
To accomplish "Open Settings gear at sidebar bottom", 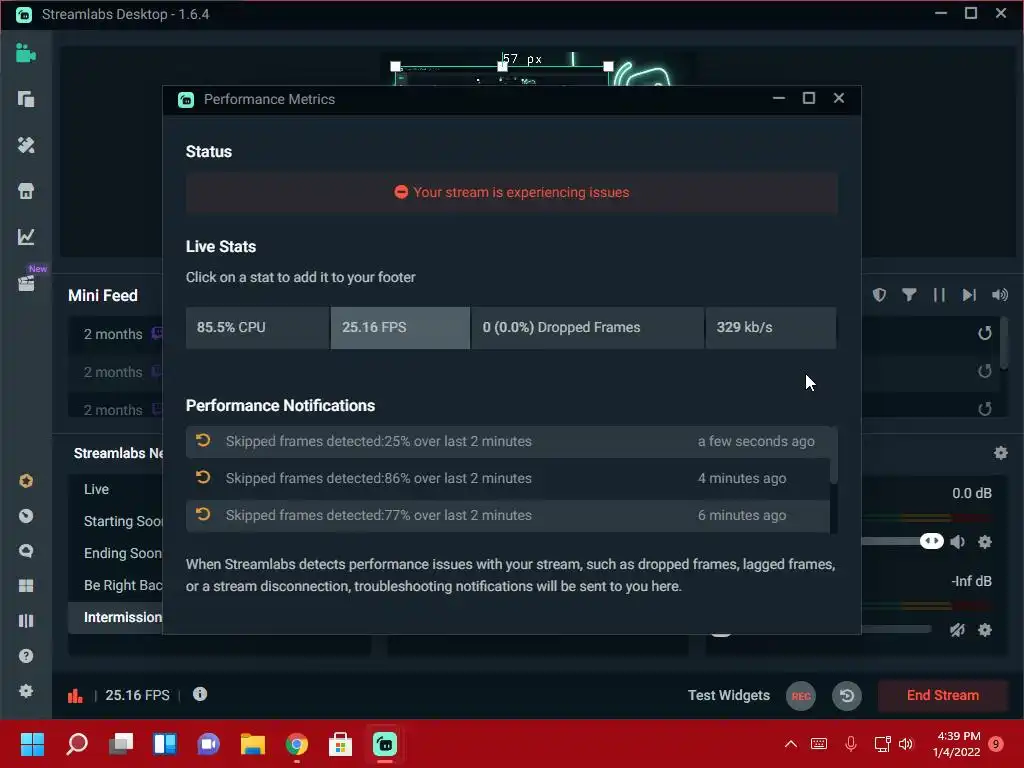I will pos(25,691).
